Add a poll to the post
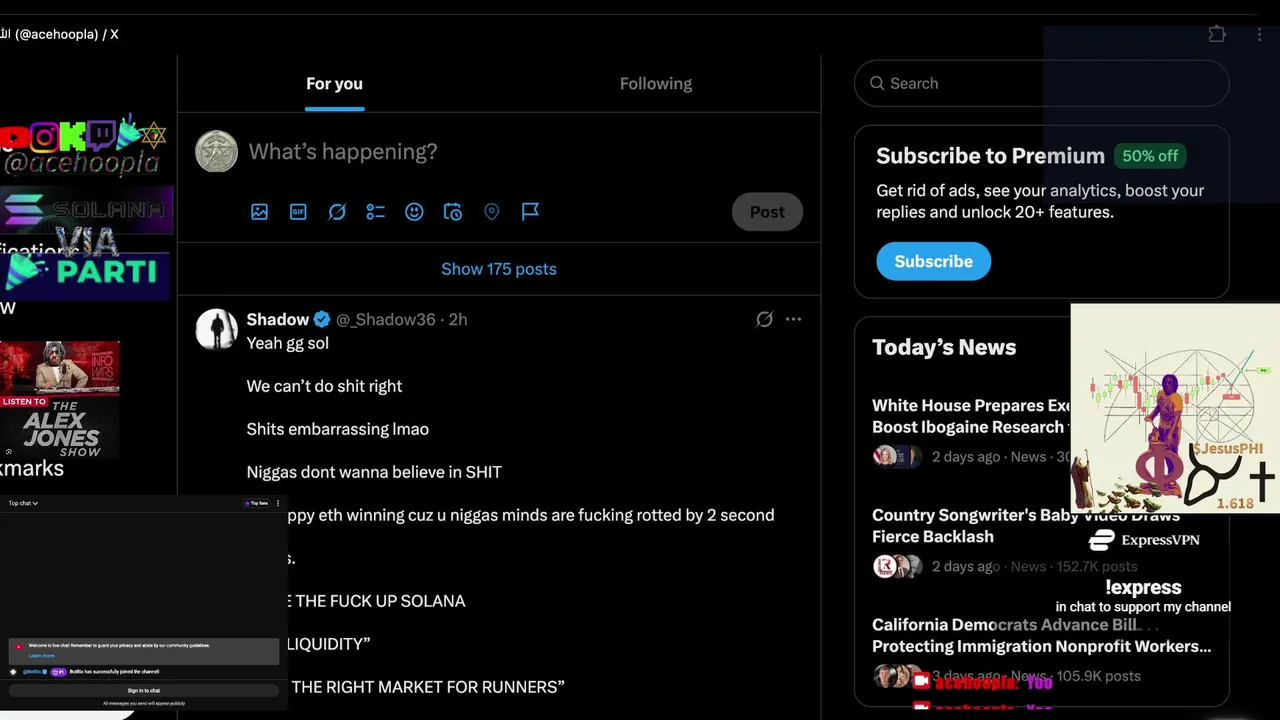This screenshot has width=1280, height=720. tap(375, 212)
